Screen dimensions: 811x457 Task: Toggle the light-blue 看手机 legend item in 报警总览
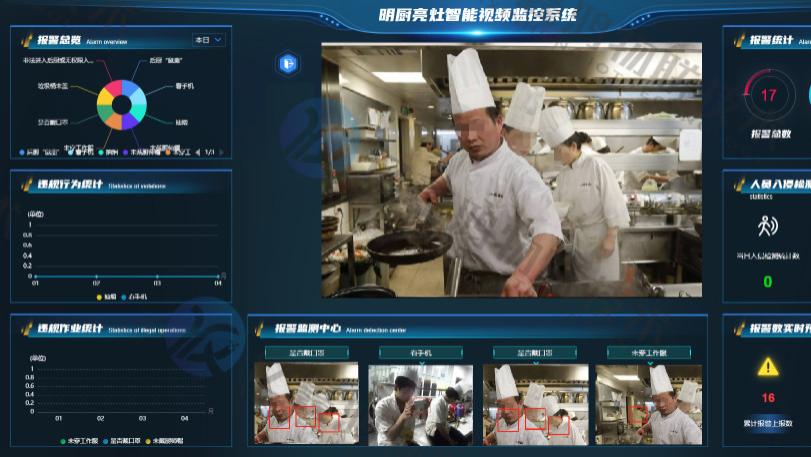coord(81,153)
